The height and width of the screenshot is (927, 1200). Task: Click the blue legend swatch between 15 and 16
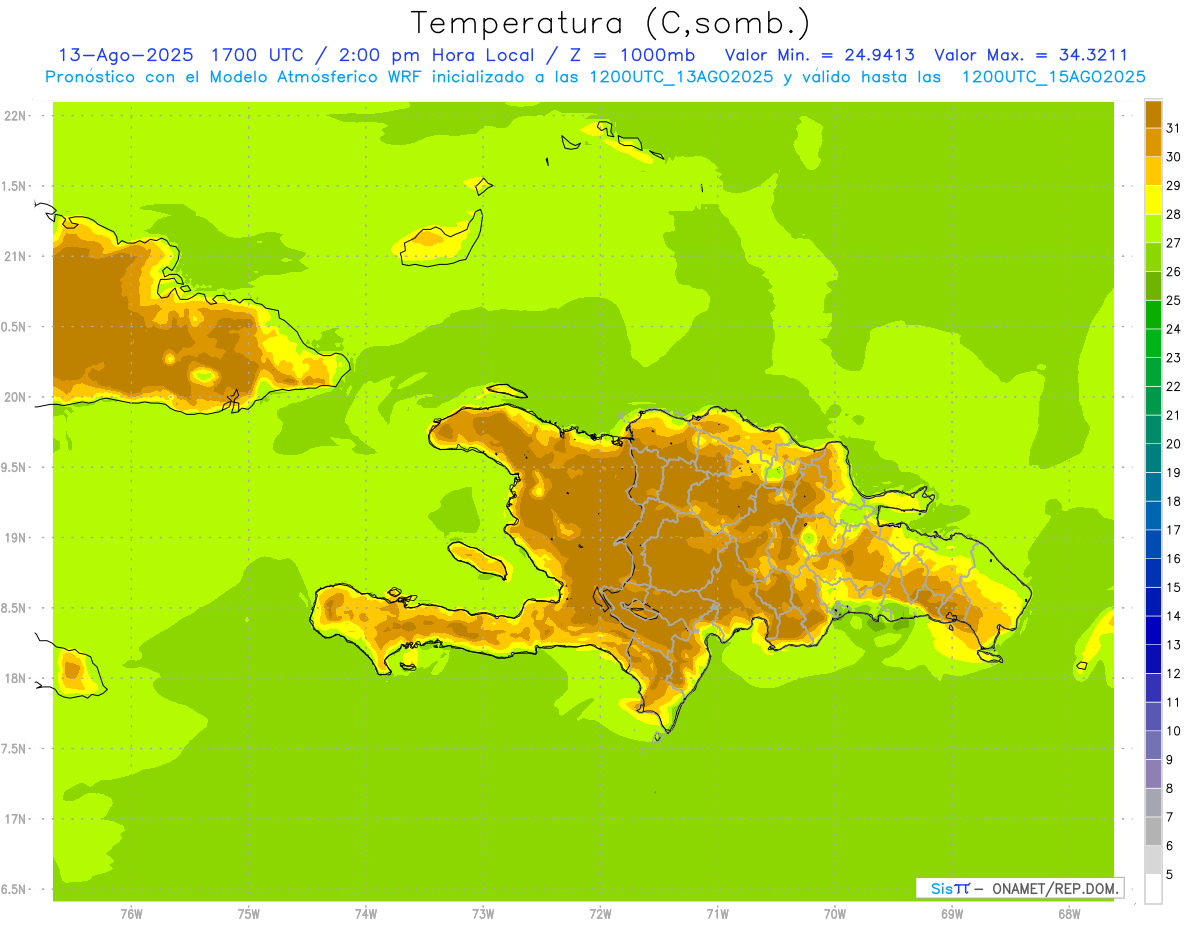pyautogui.click(x=1153, y=573)
